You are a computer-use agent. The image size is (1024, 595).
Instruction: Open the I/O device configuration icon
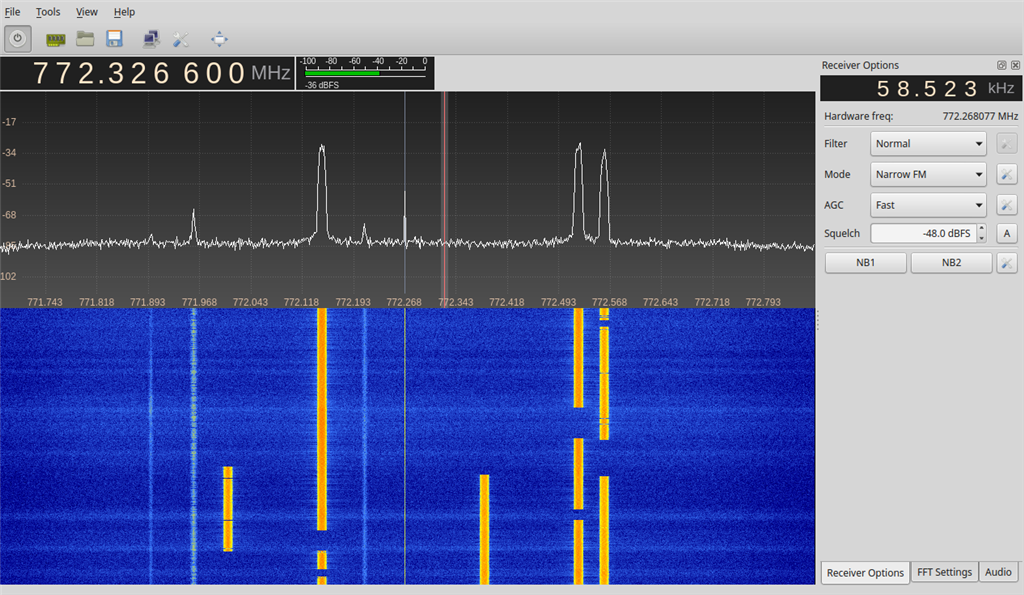click(x=56, y=39)
